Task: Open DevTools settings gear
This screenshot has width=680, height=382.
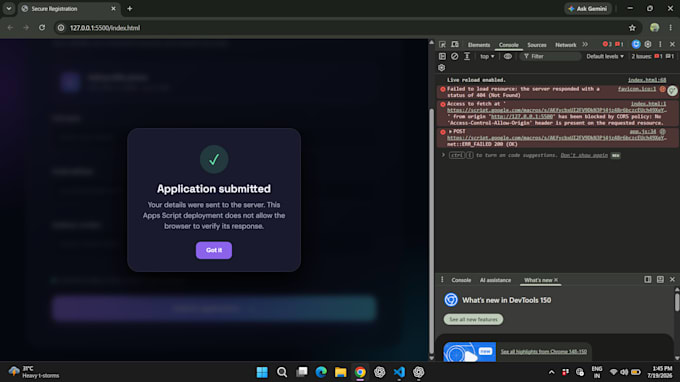Action: coord(648,44)
